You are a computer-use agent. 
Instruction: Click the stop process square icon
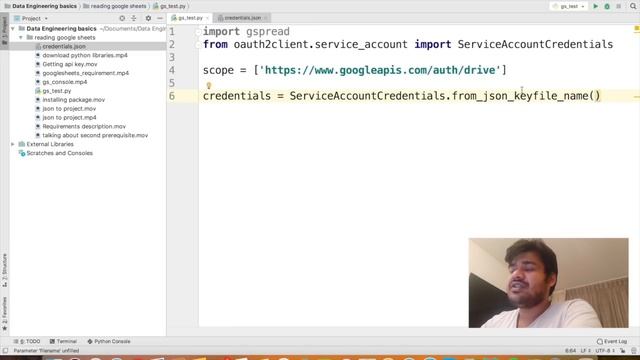618,6
